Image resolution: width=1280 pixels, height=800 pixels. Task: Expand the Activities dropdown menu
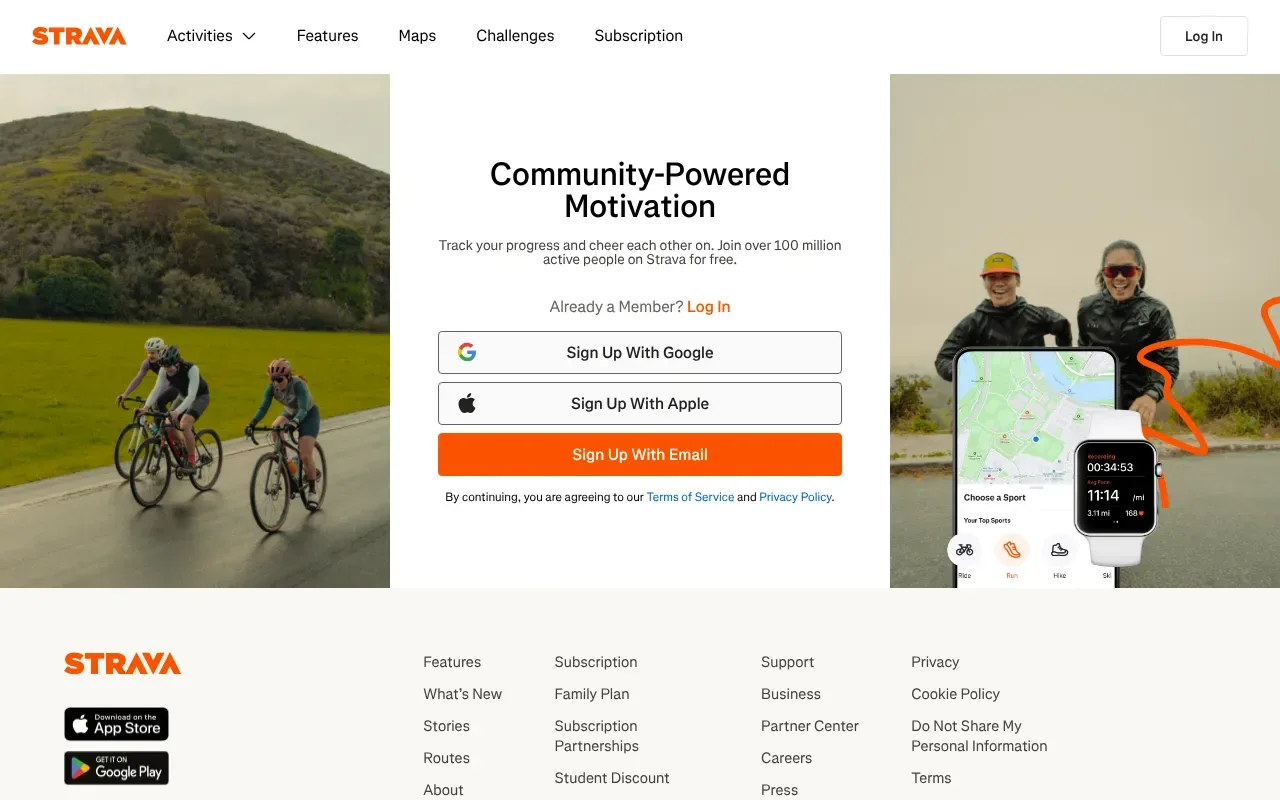tap(211, 36)
